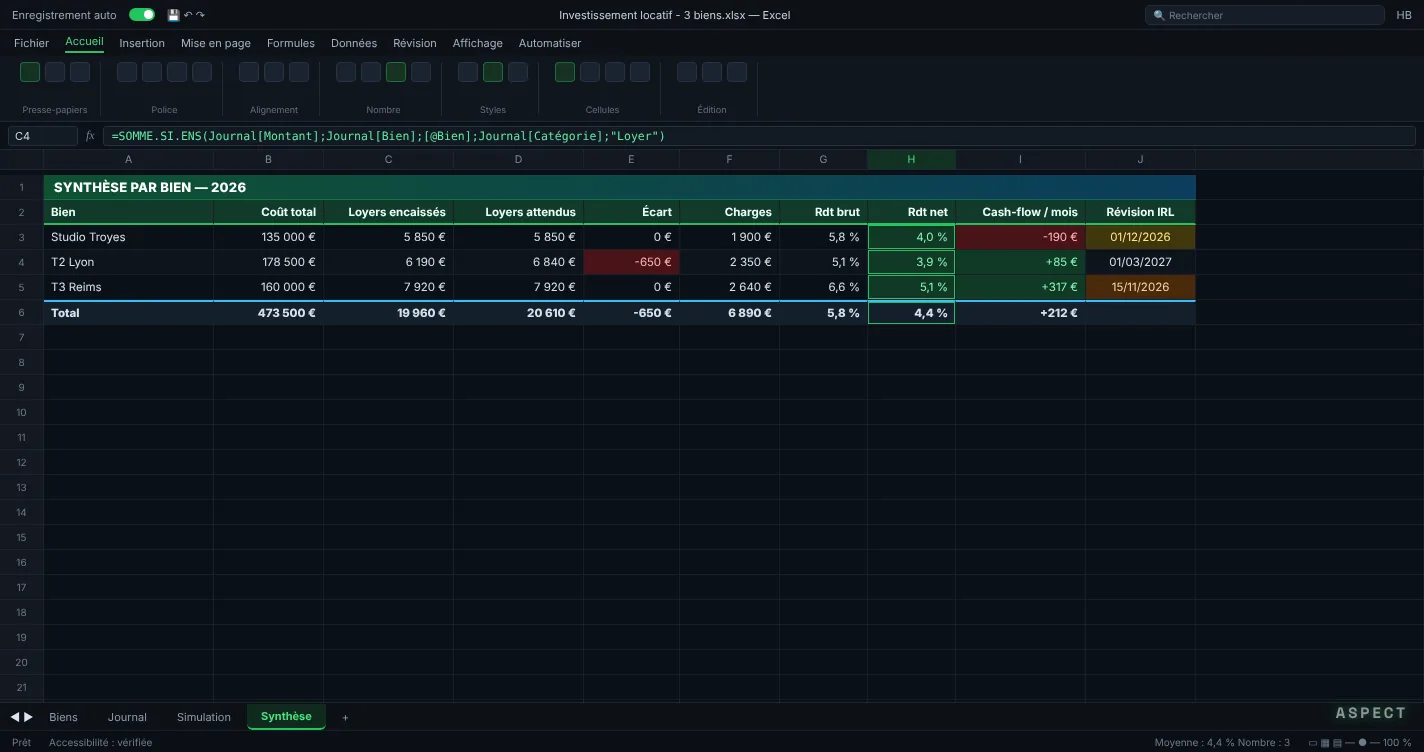Open the Fichier menu
The width and height of the screenshot is (1424, 752).
(31, 43)
